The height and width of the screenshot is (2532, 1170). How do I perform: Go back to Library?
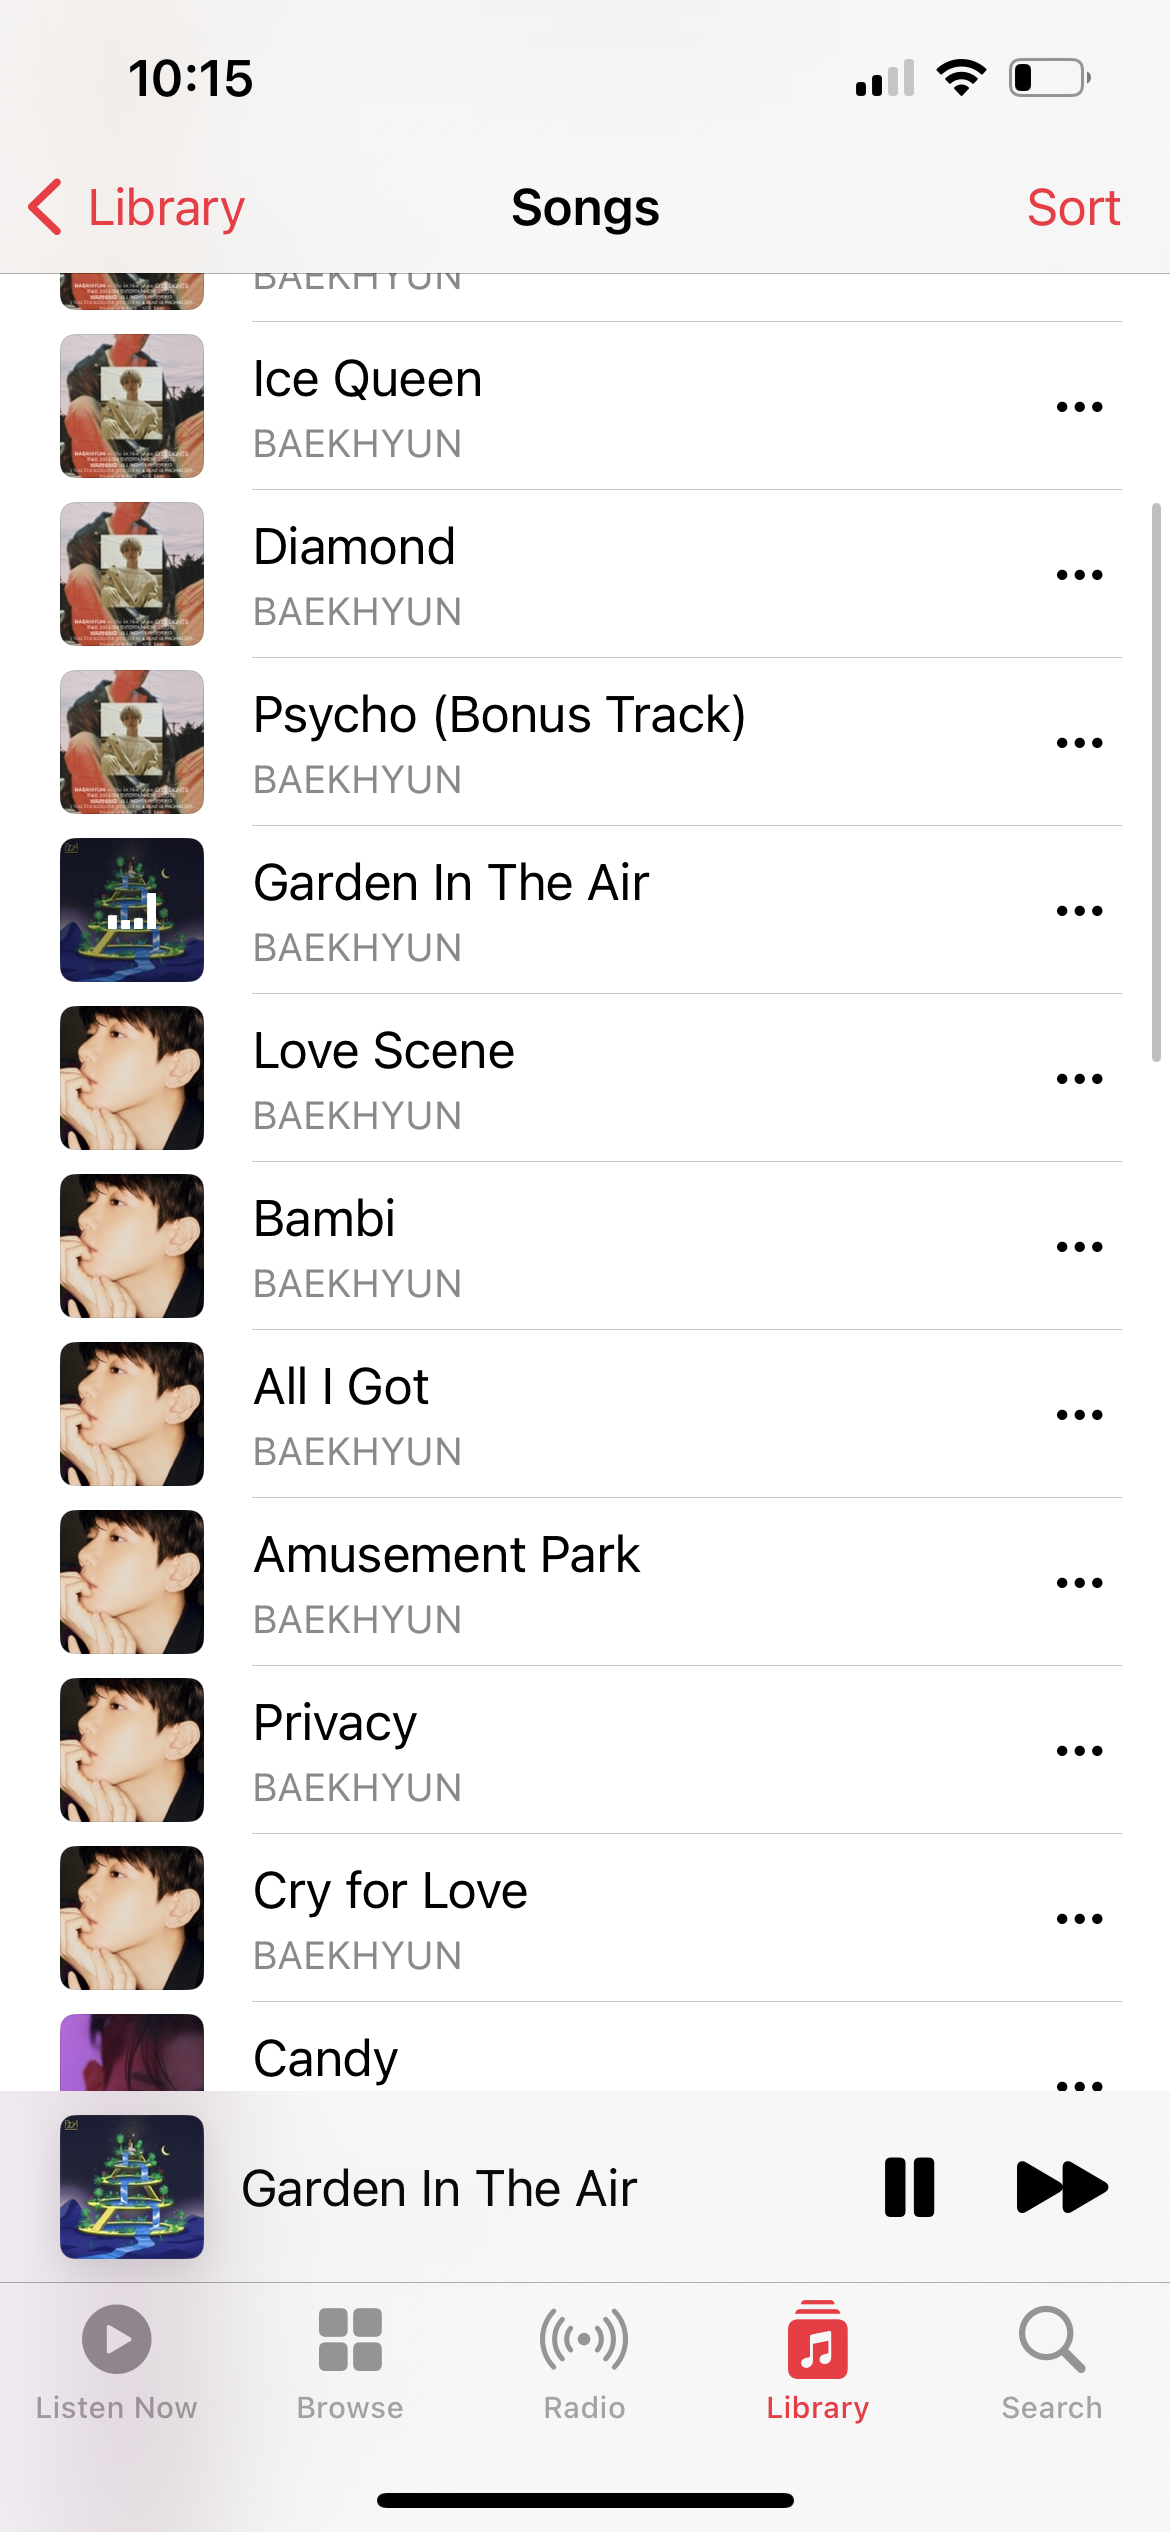[x=137, y=208]
